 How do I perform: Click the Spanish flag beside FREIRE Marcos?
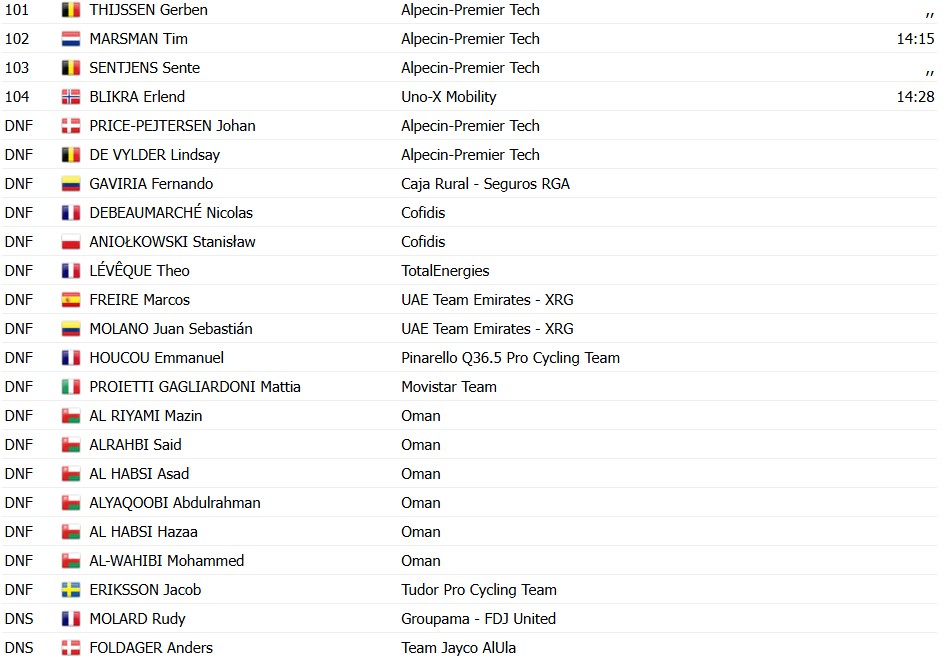point(71,300)
